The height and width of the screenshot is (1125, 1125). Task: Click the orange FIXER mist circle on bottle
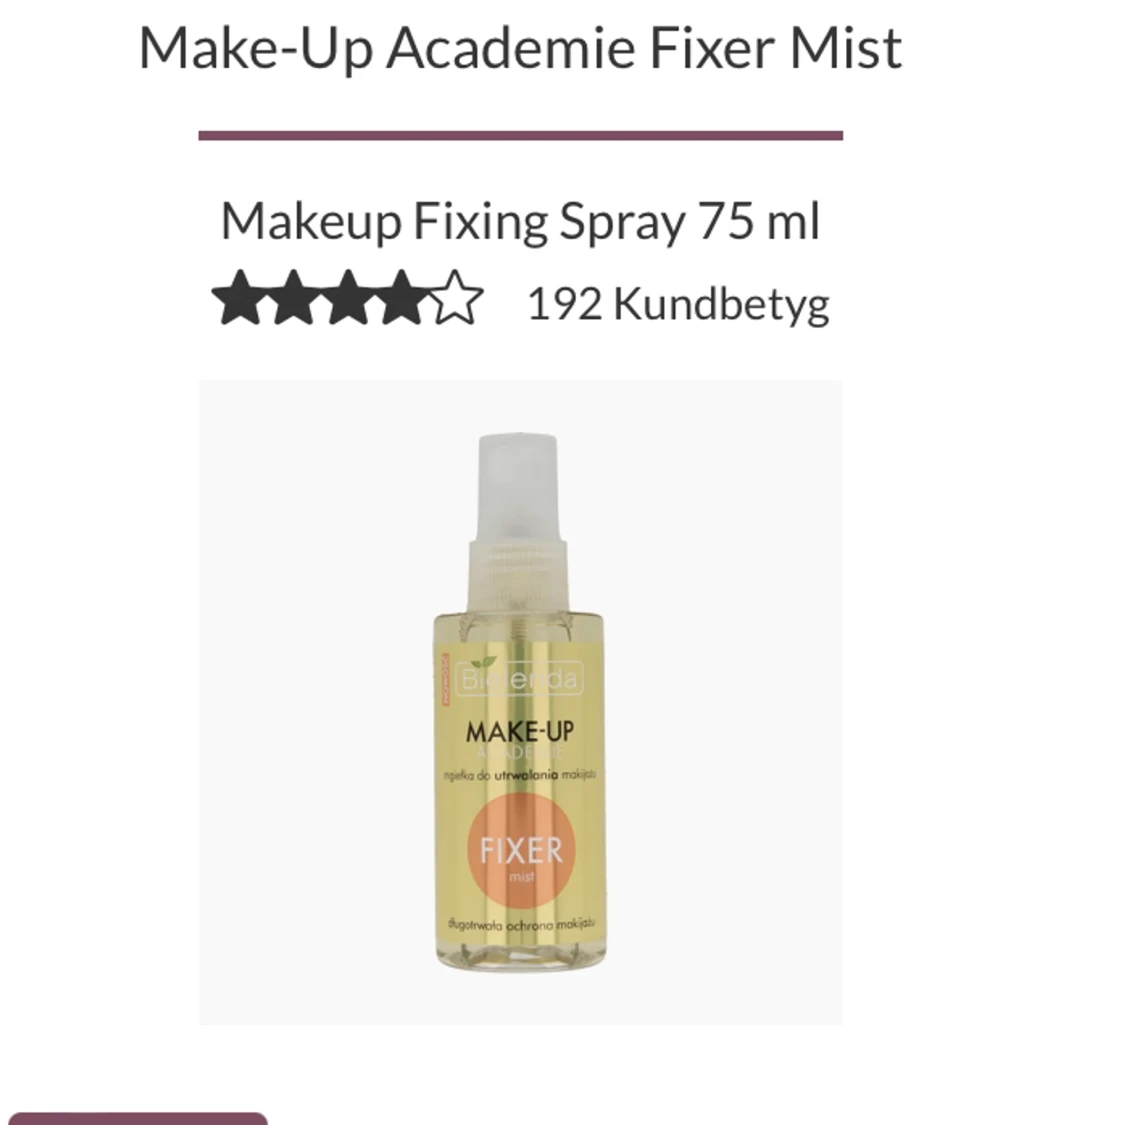[x=521, y=851]
